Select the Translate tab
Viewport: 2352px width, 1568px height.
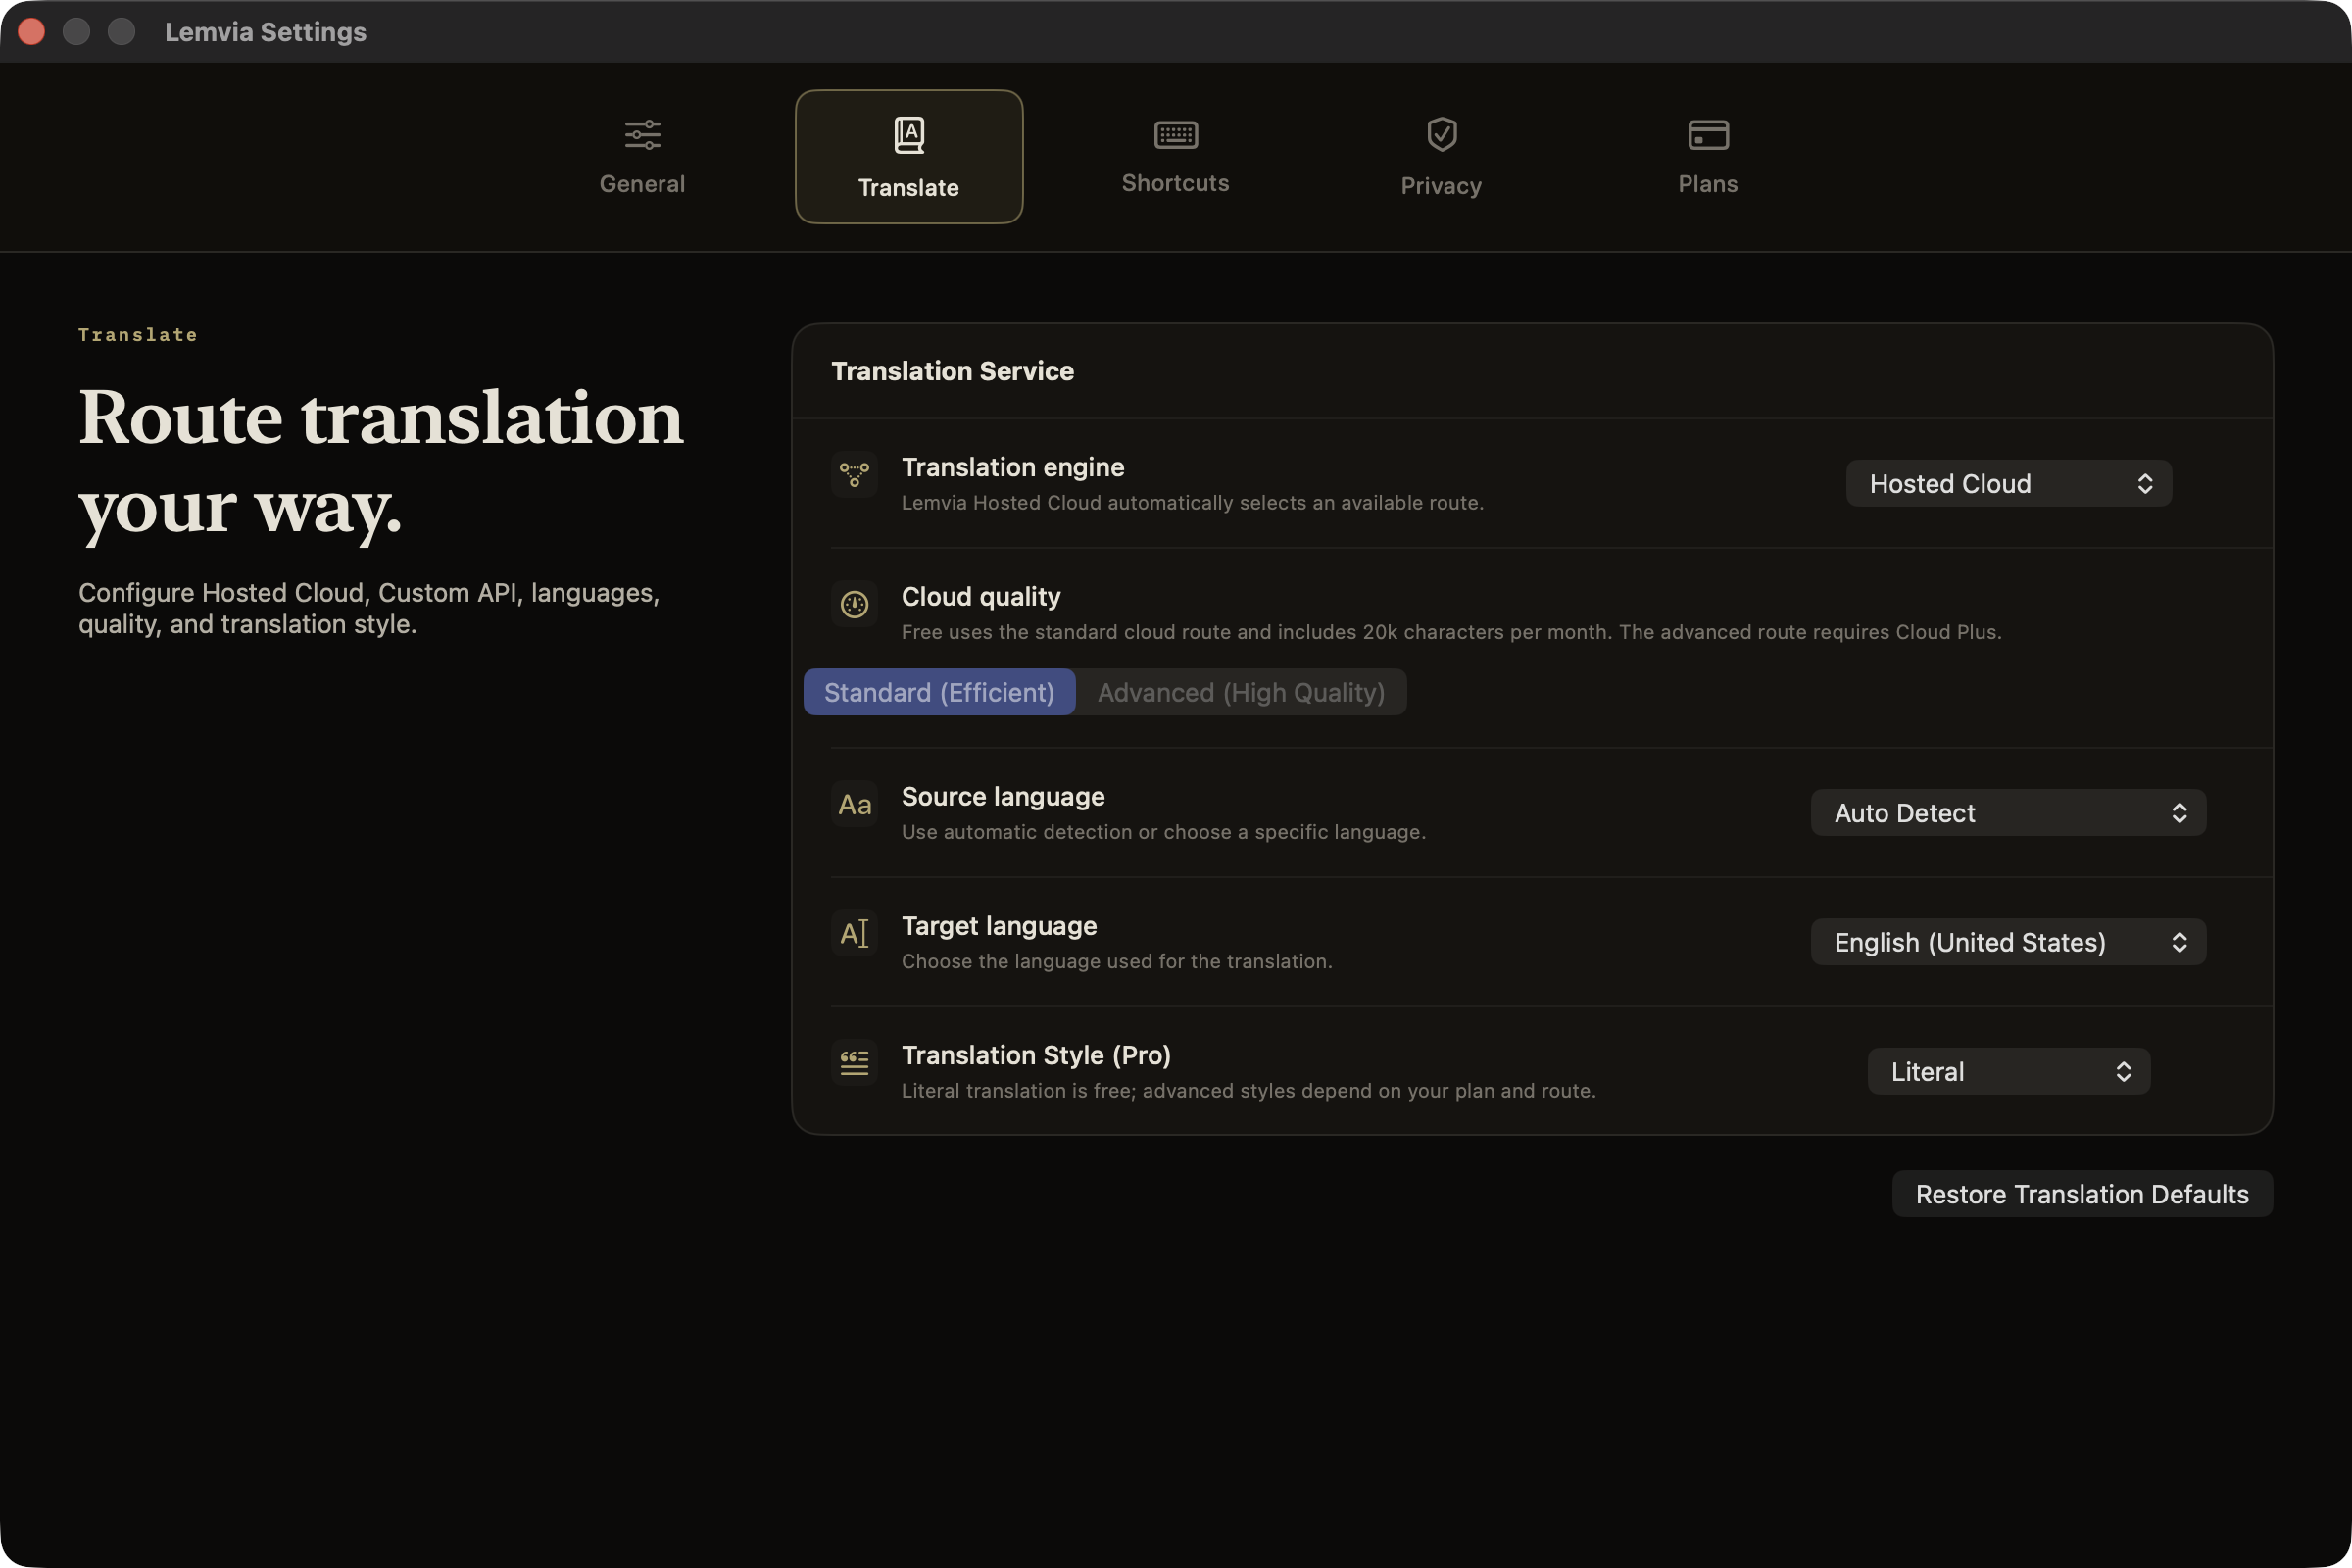(908, 156)
